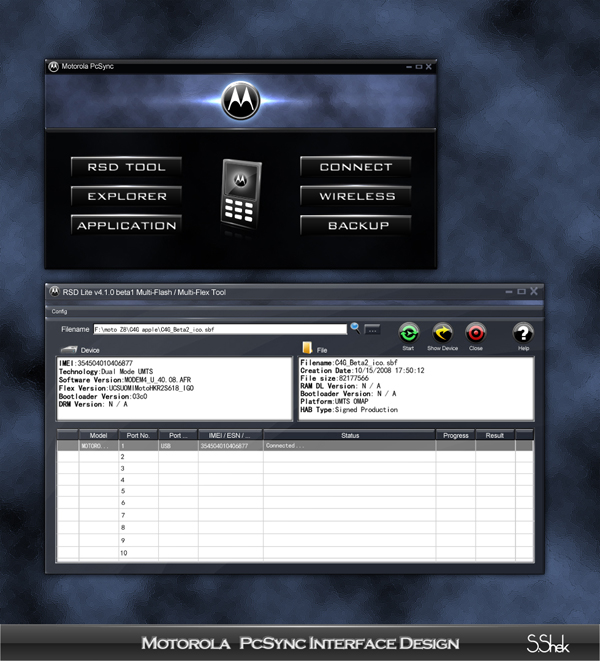The image size is (600, 661).
Task: Click the yellow Show Device icon
Action: [442, 333]
